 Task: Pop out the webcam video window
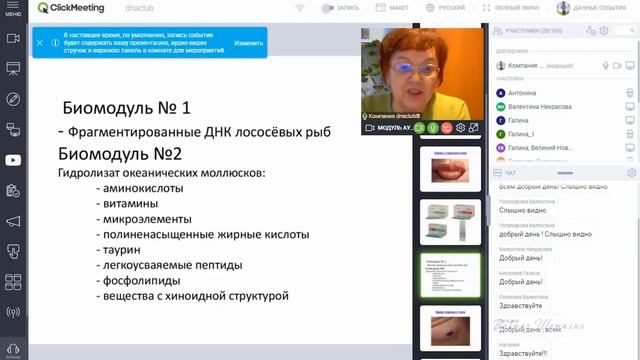pyautogui.click(x=473, y=128)
